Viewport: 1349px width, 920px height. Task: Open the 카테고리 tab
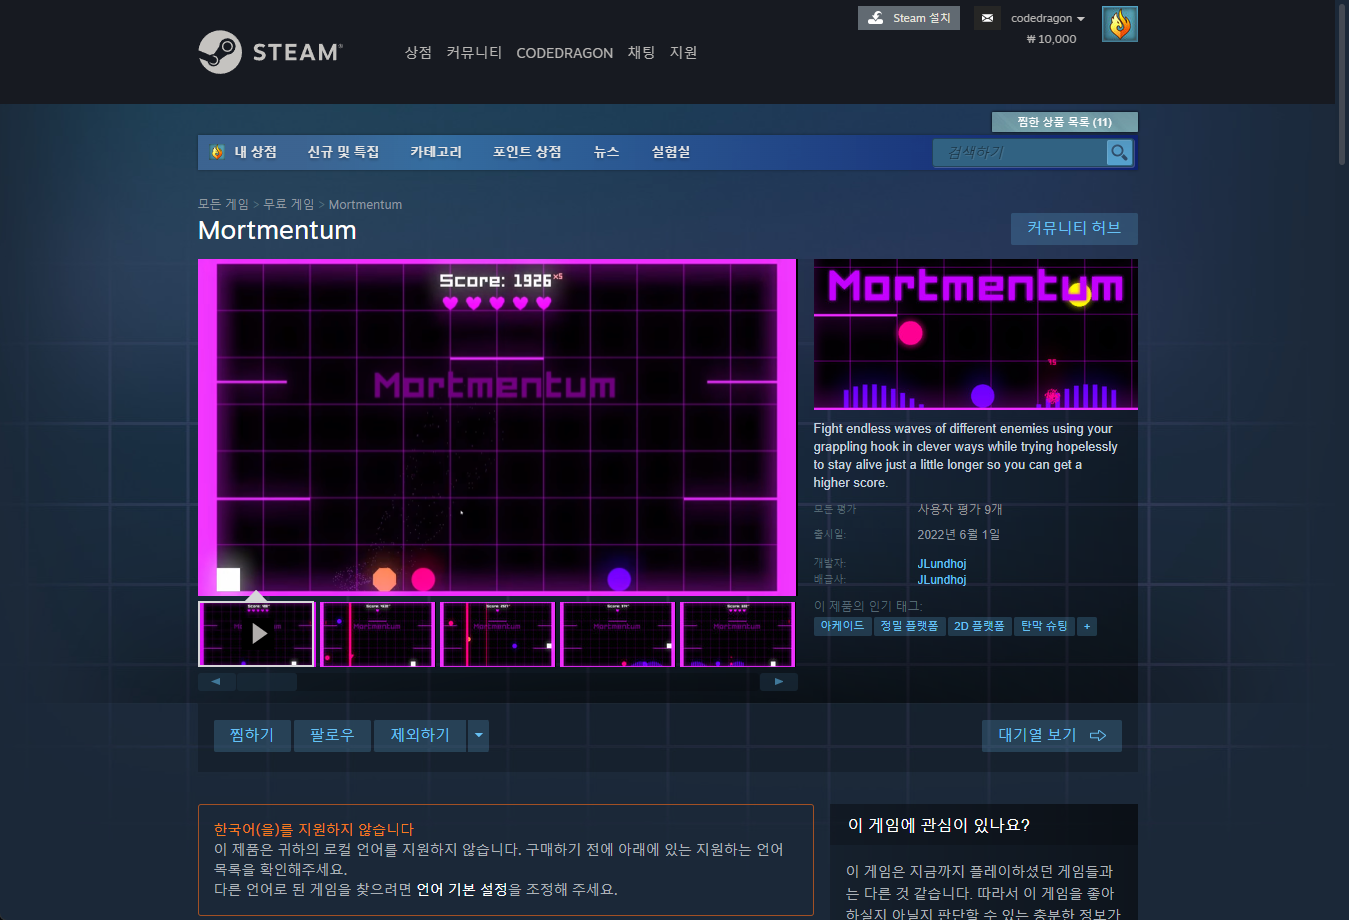(x=436, y=152)
